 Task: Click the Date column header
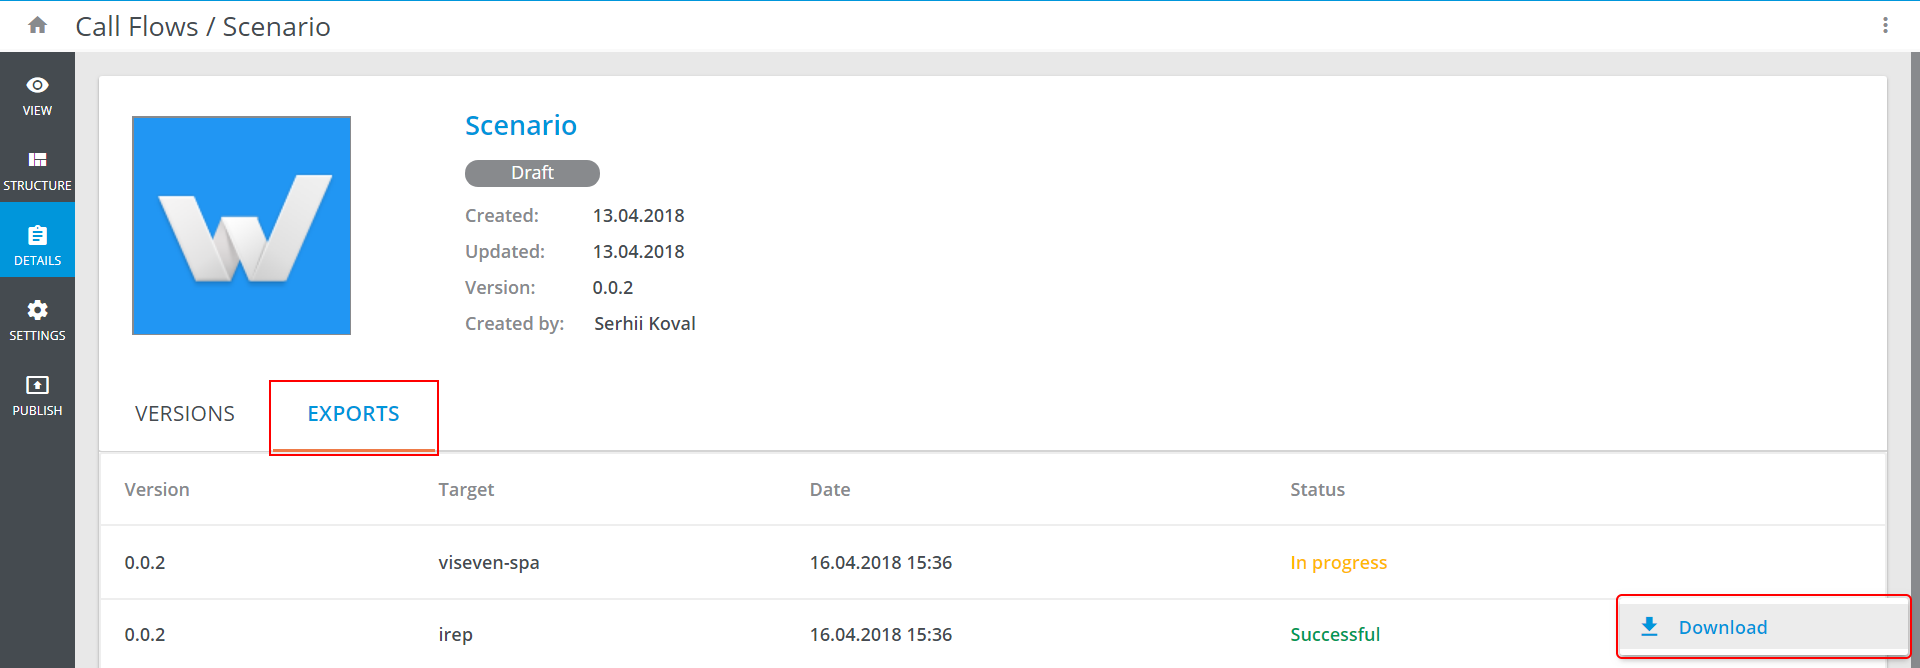(x=830, y=490)
